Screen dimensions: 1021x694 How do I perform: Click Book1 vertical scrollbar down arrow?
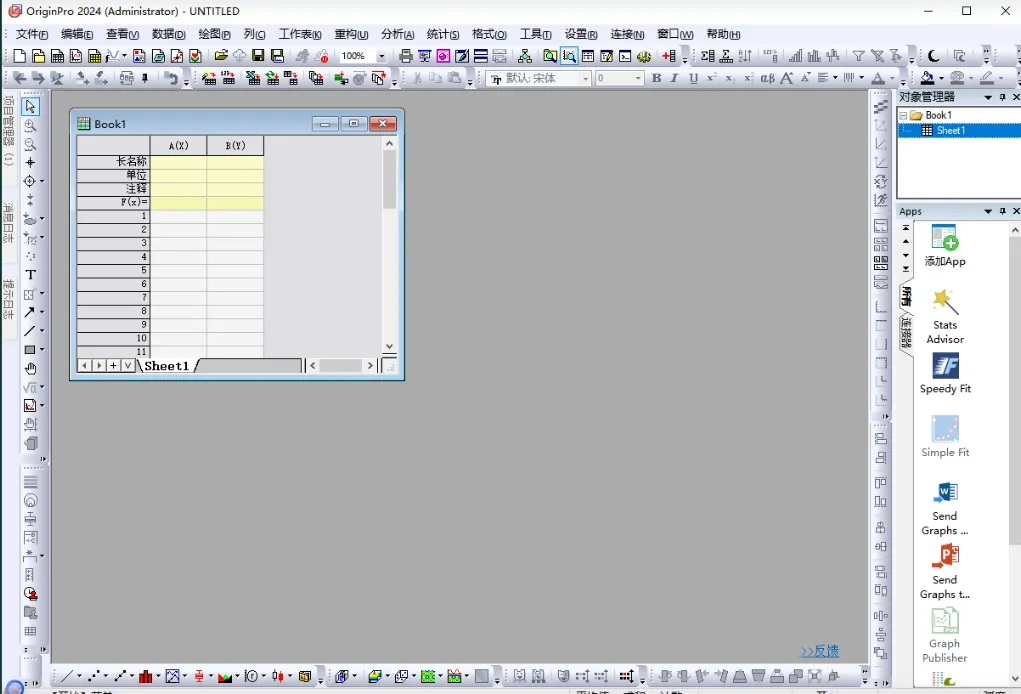pyautogui.click(x=389, y=346)
